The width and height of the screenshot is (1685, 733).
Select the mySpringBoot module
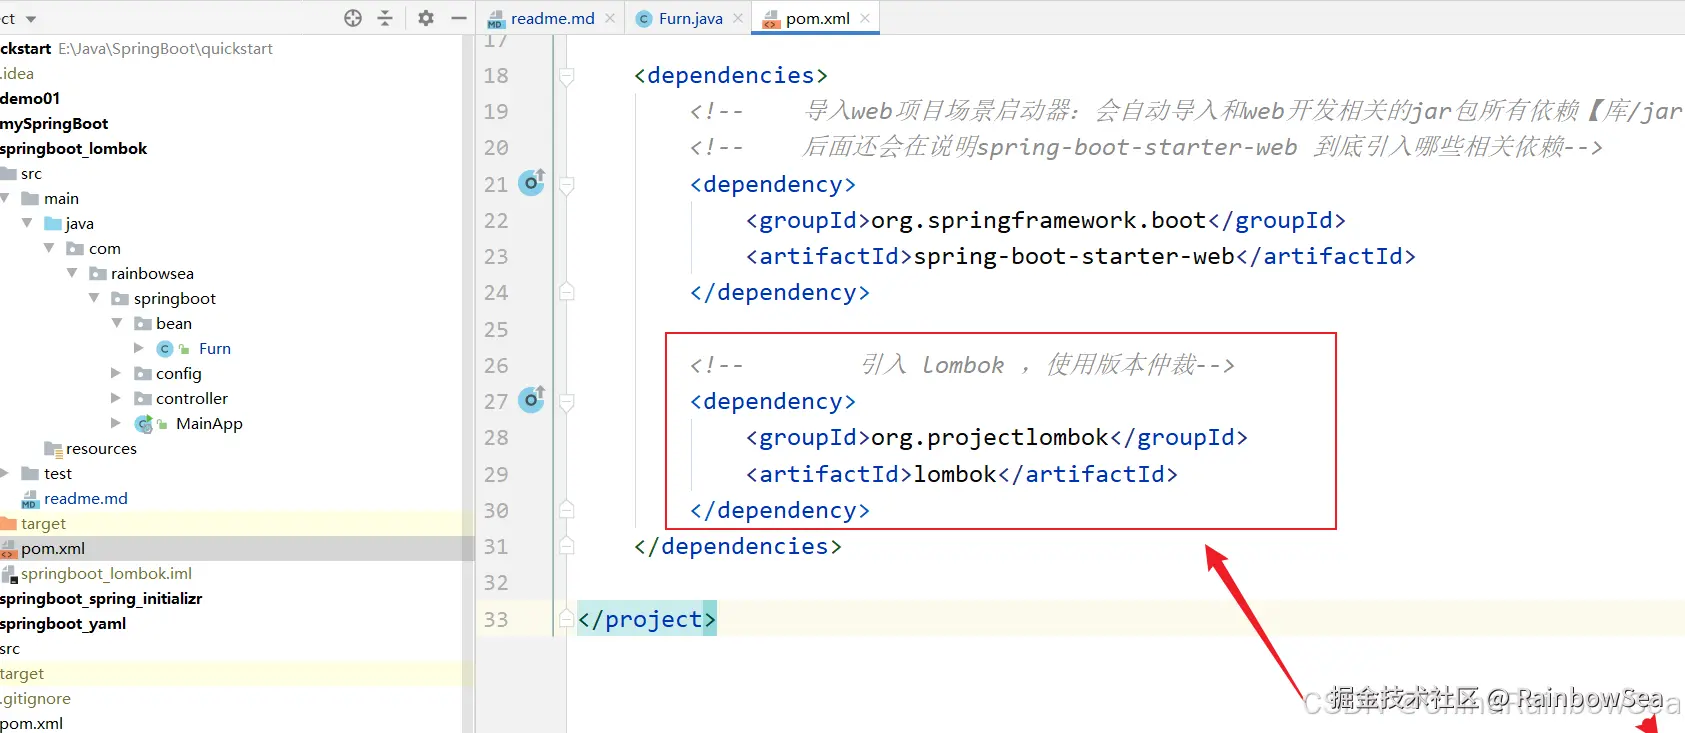(54, 123)
